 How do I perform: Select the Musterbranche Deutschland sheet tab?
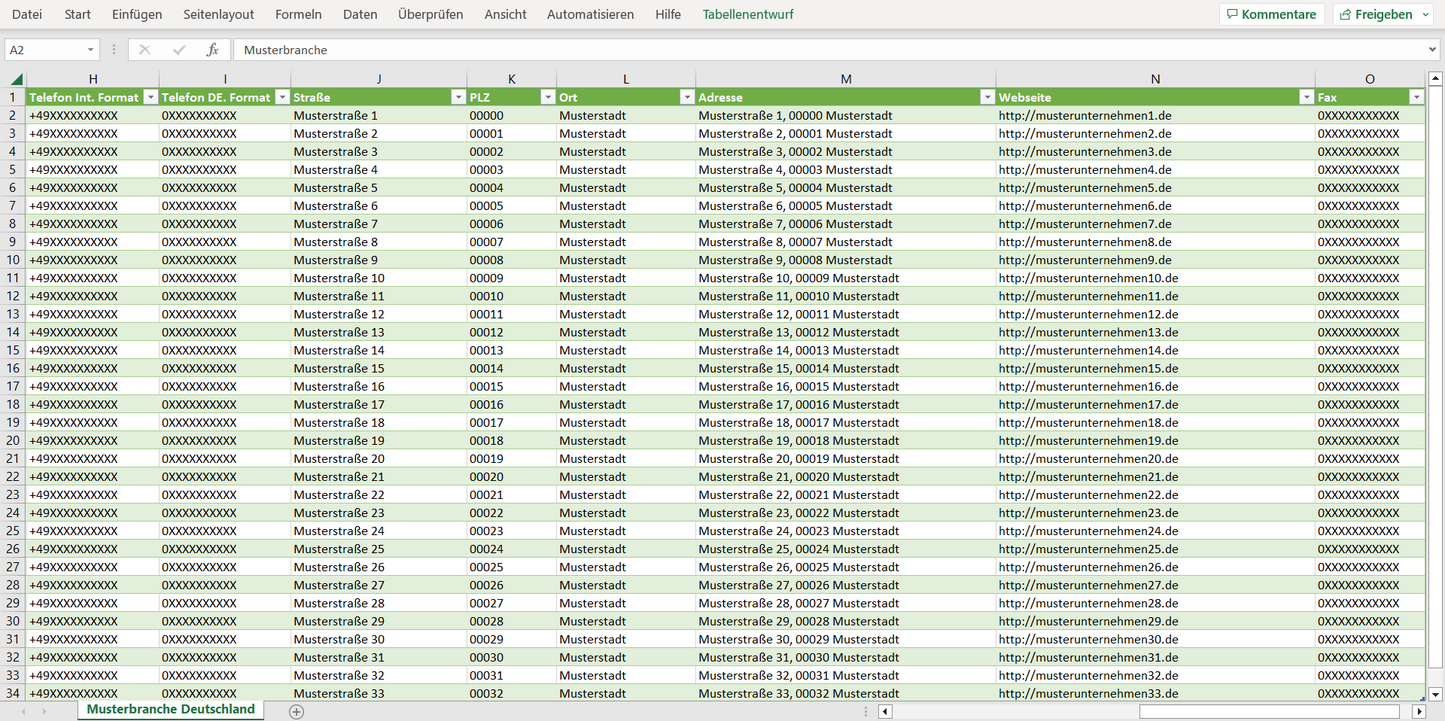pyautogui.click(x=170, y=709)
